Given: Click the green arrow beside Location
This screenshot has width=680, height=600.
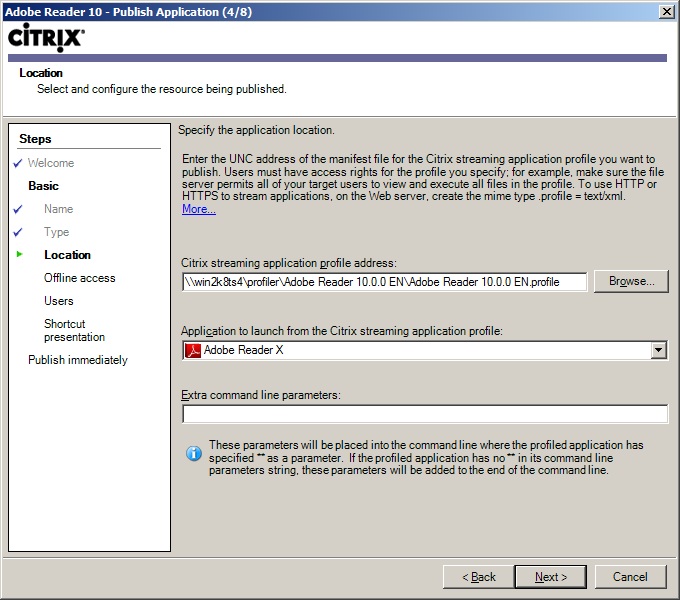Looking at the screenshot, I should (x=20, y=254).
